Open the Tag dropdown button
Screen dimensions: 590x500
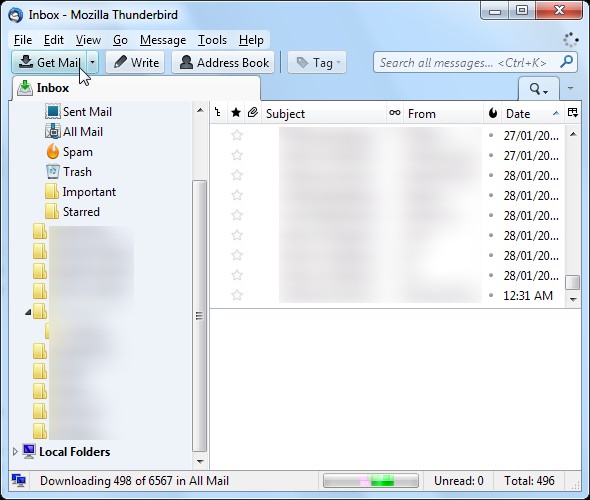tap(317, 62)
